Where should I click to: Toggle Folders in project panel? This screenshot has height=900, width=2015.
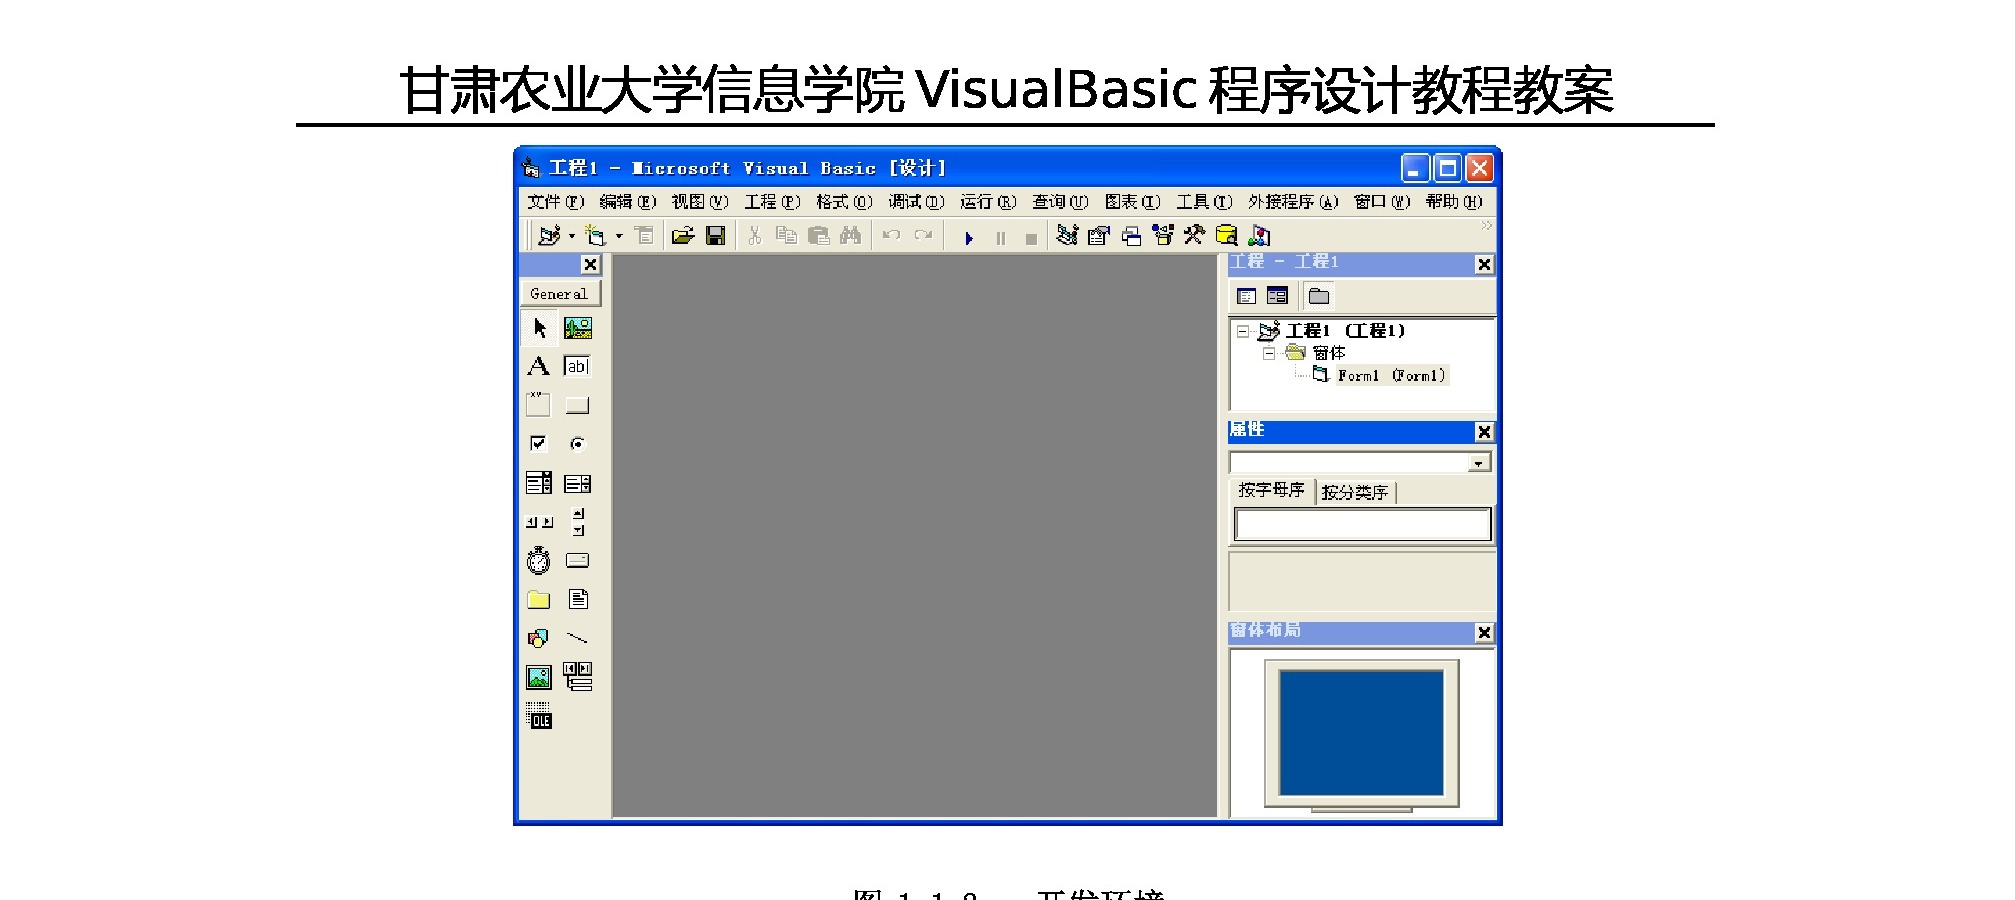(1319, 296)
